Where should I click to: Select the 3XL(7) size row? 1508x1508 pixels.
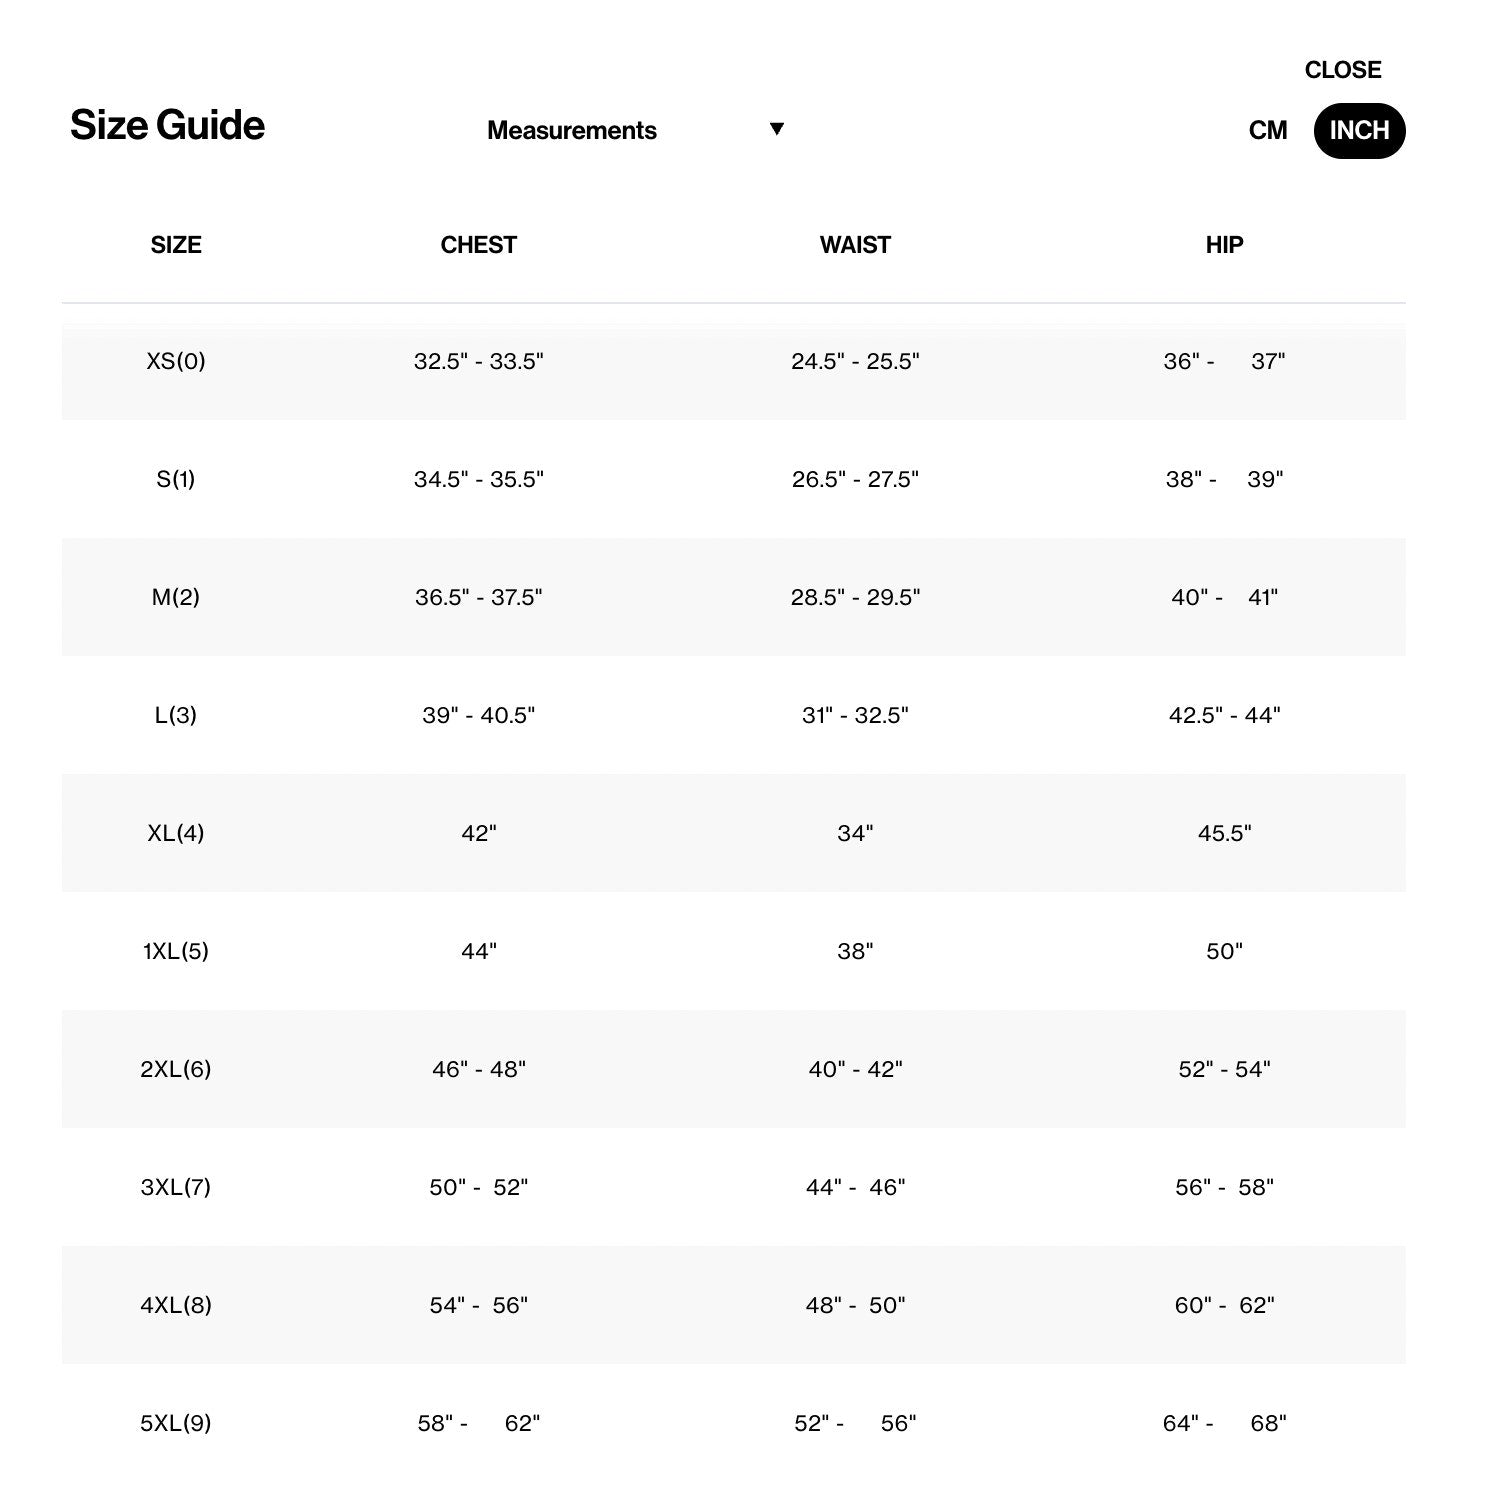click(x=734, y=1187)
